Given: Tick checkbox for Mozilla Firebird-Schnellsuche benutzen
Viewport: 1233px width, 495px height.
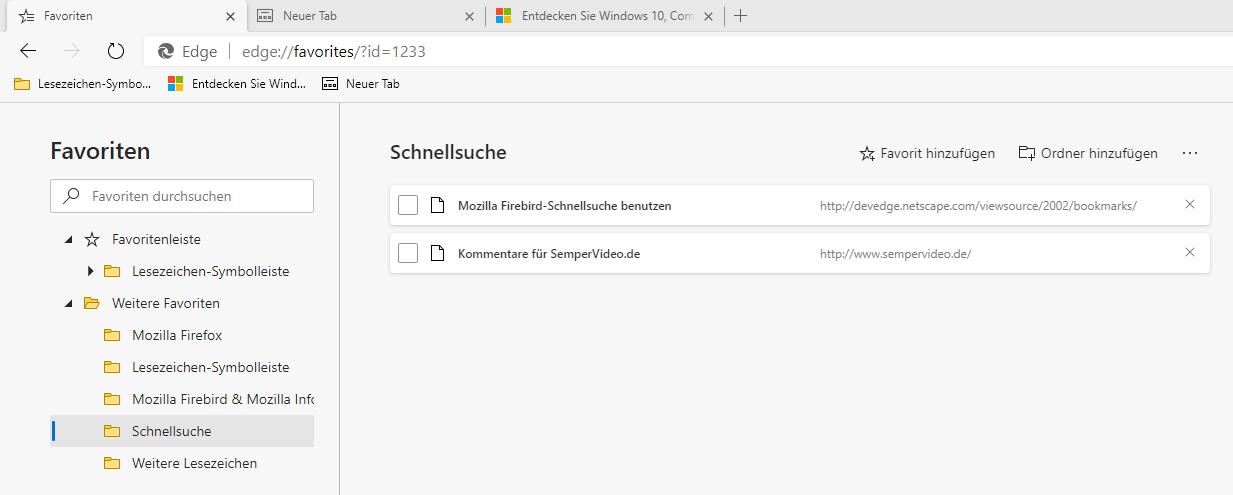Looking at the screenshot, I should pos(408,206).
